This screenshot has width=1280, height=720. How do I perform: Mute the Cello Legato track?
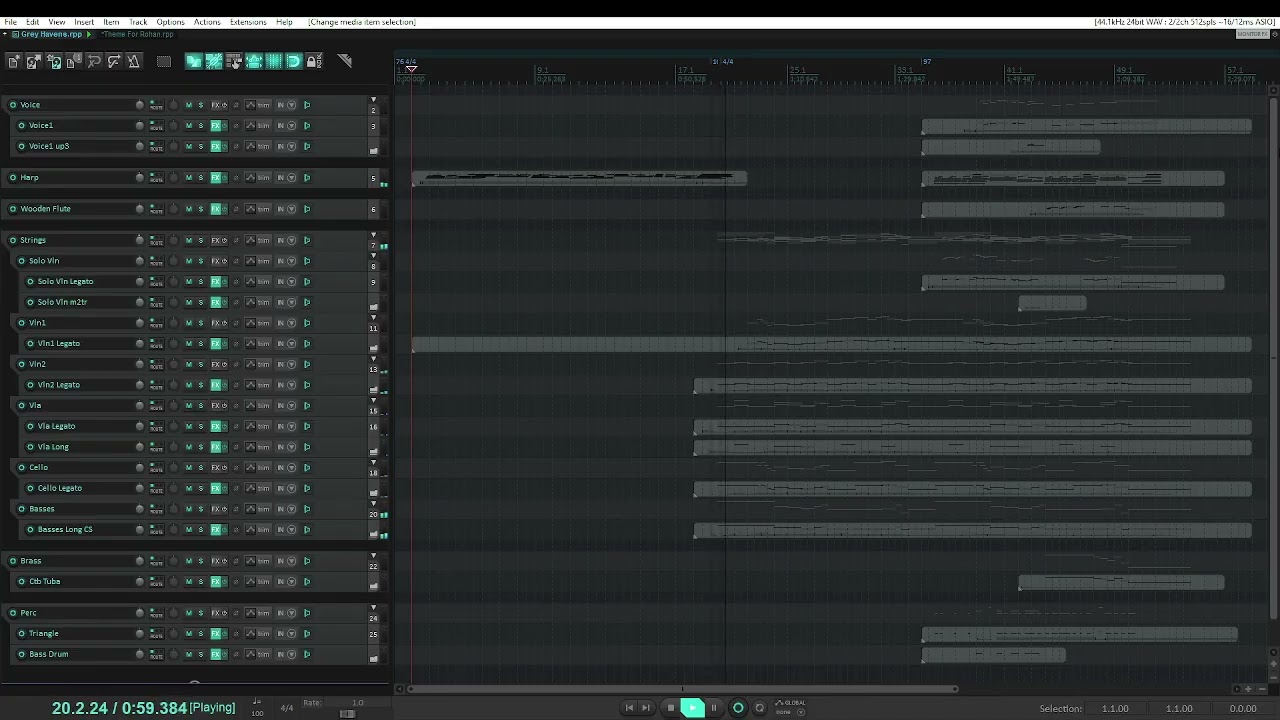188,488
